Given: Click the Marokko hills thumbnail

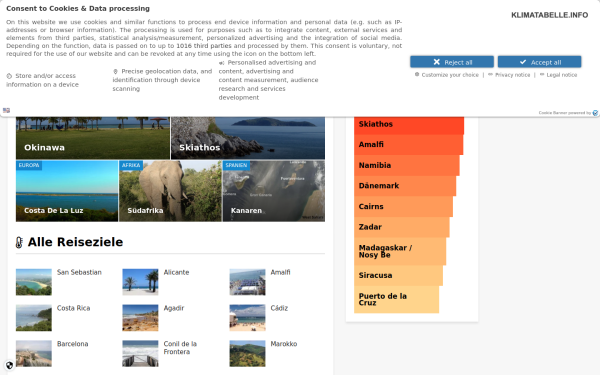Looking at the screenshot, I should coord(247,354).
